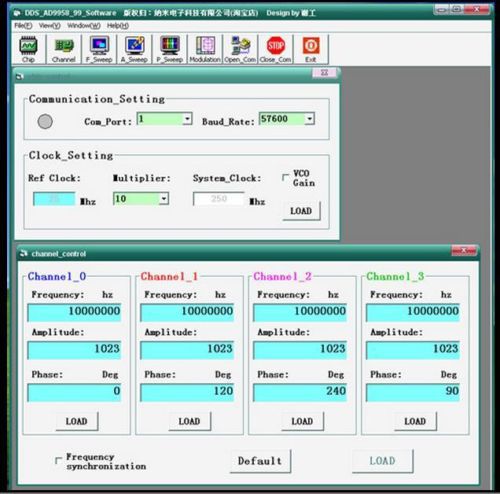500x494 pixels.
Task: Open the P_Sweep phase sweep tool
Action: [x=170, y=49]
